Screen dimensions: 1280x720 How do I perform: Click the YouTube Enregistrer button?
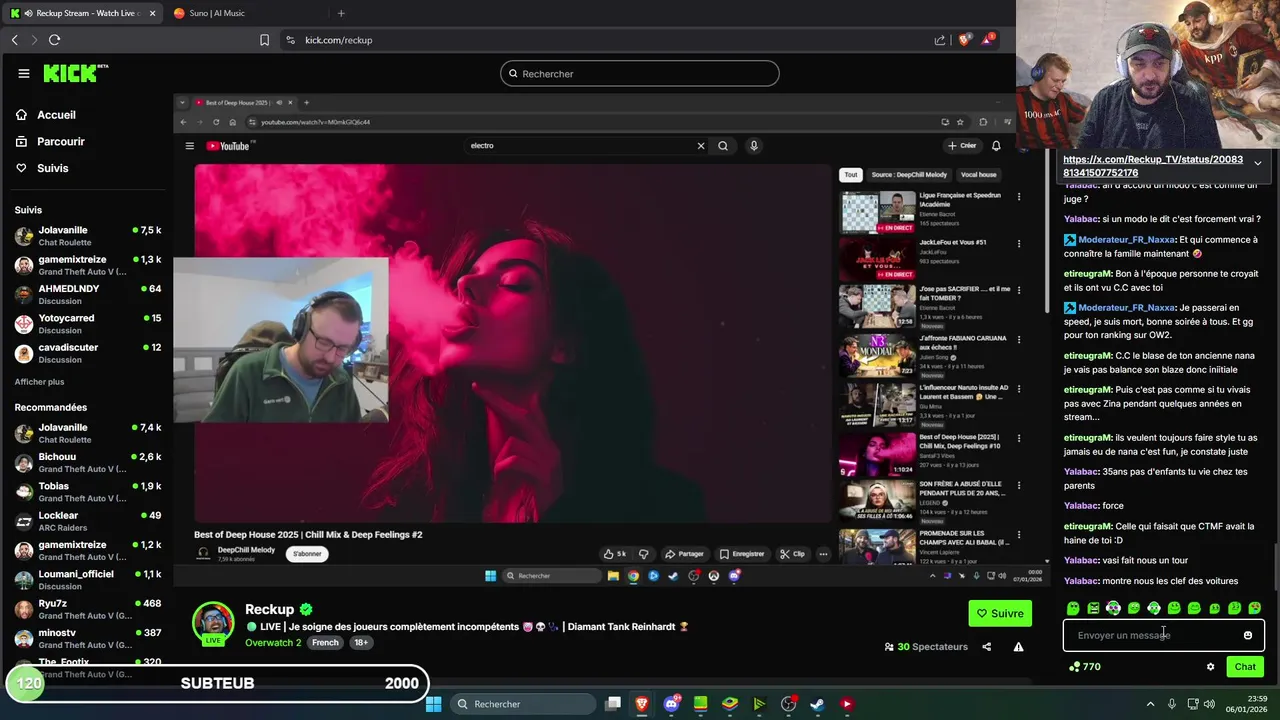point(742,554)
